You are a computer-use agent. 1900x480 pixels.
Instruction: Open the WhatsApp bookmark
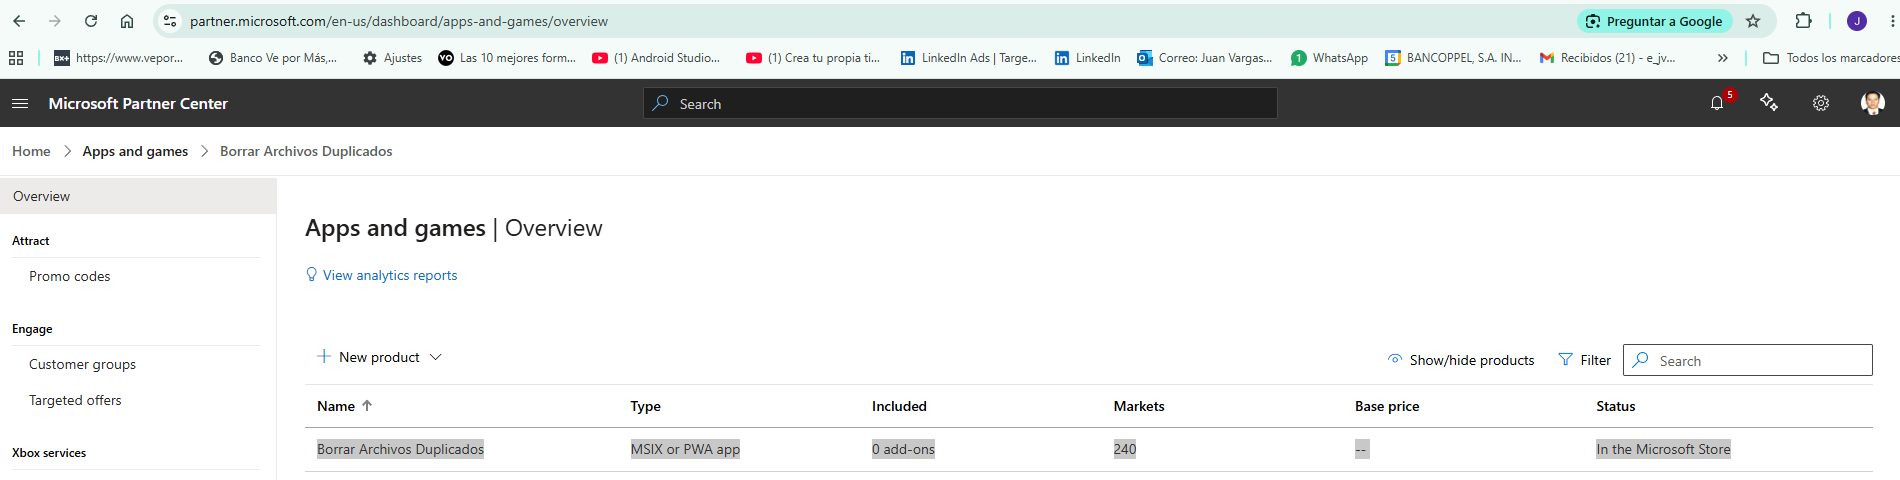pyautogui.click(x=1330, y=58)
